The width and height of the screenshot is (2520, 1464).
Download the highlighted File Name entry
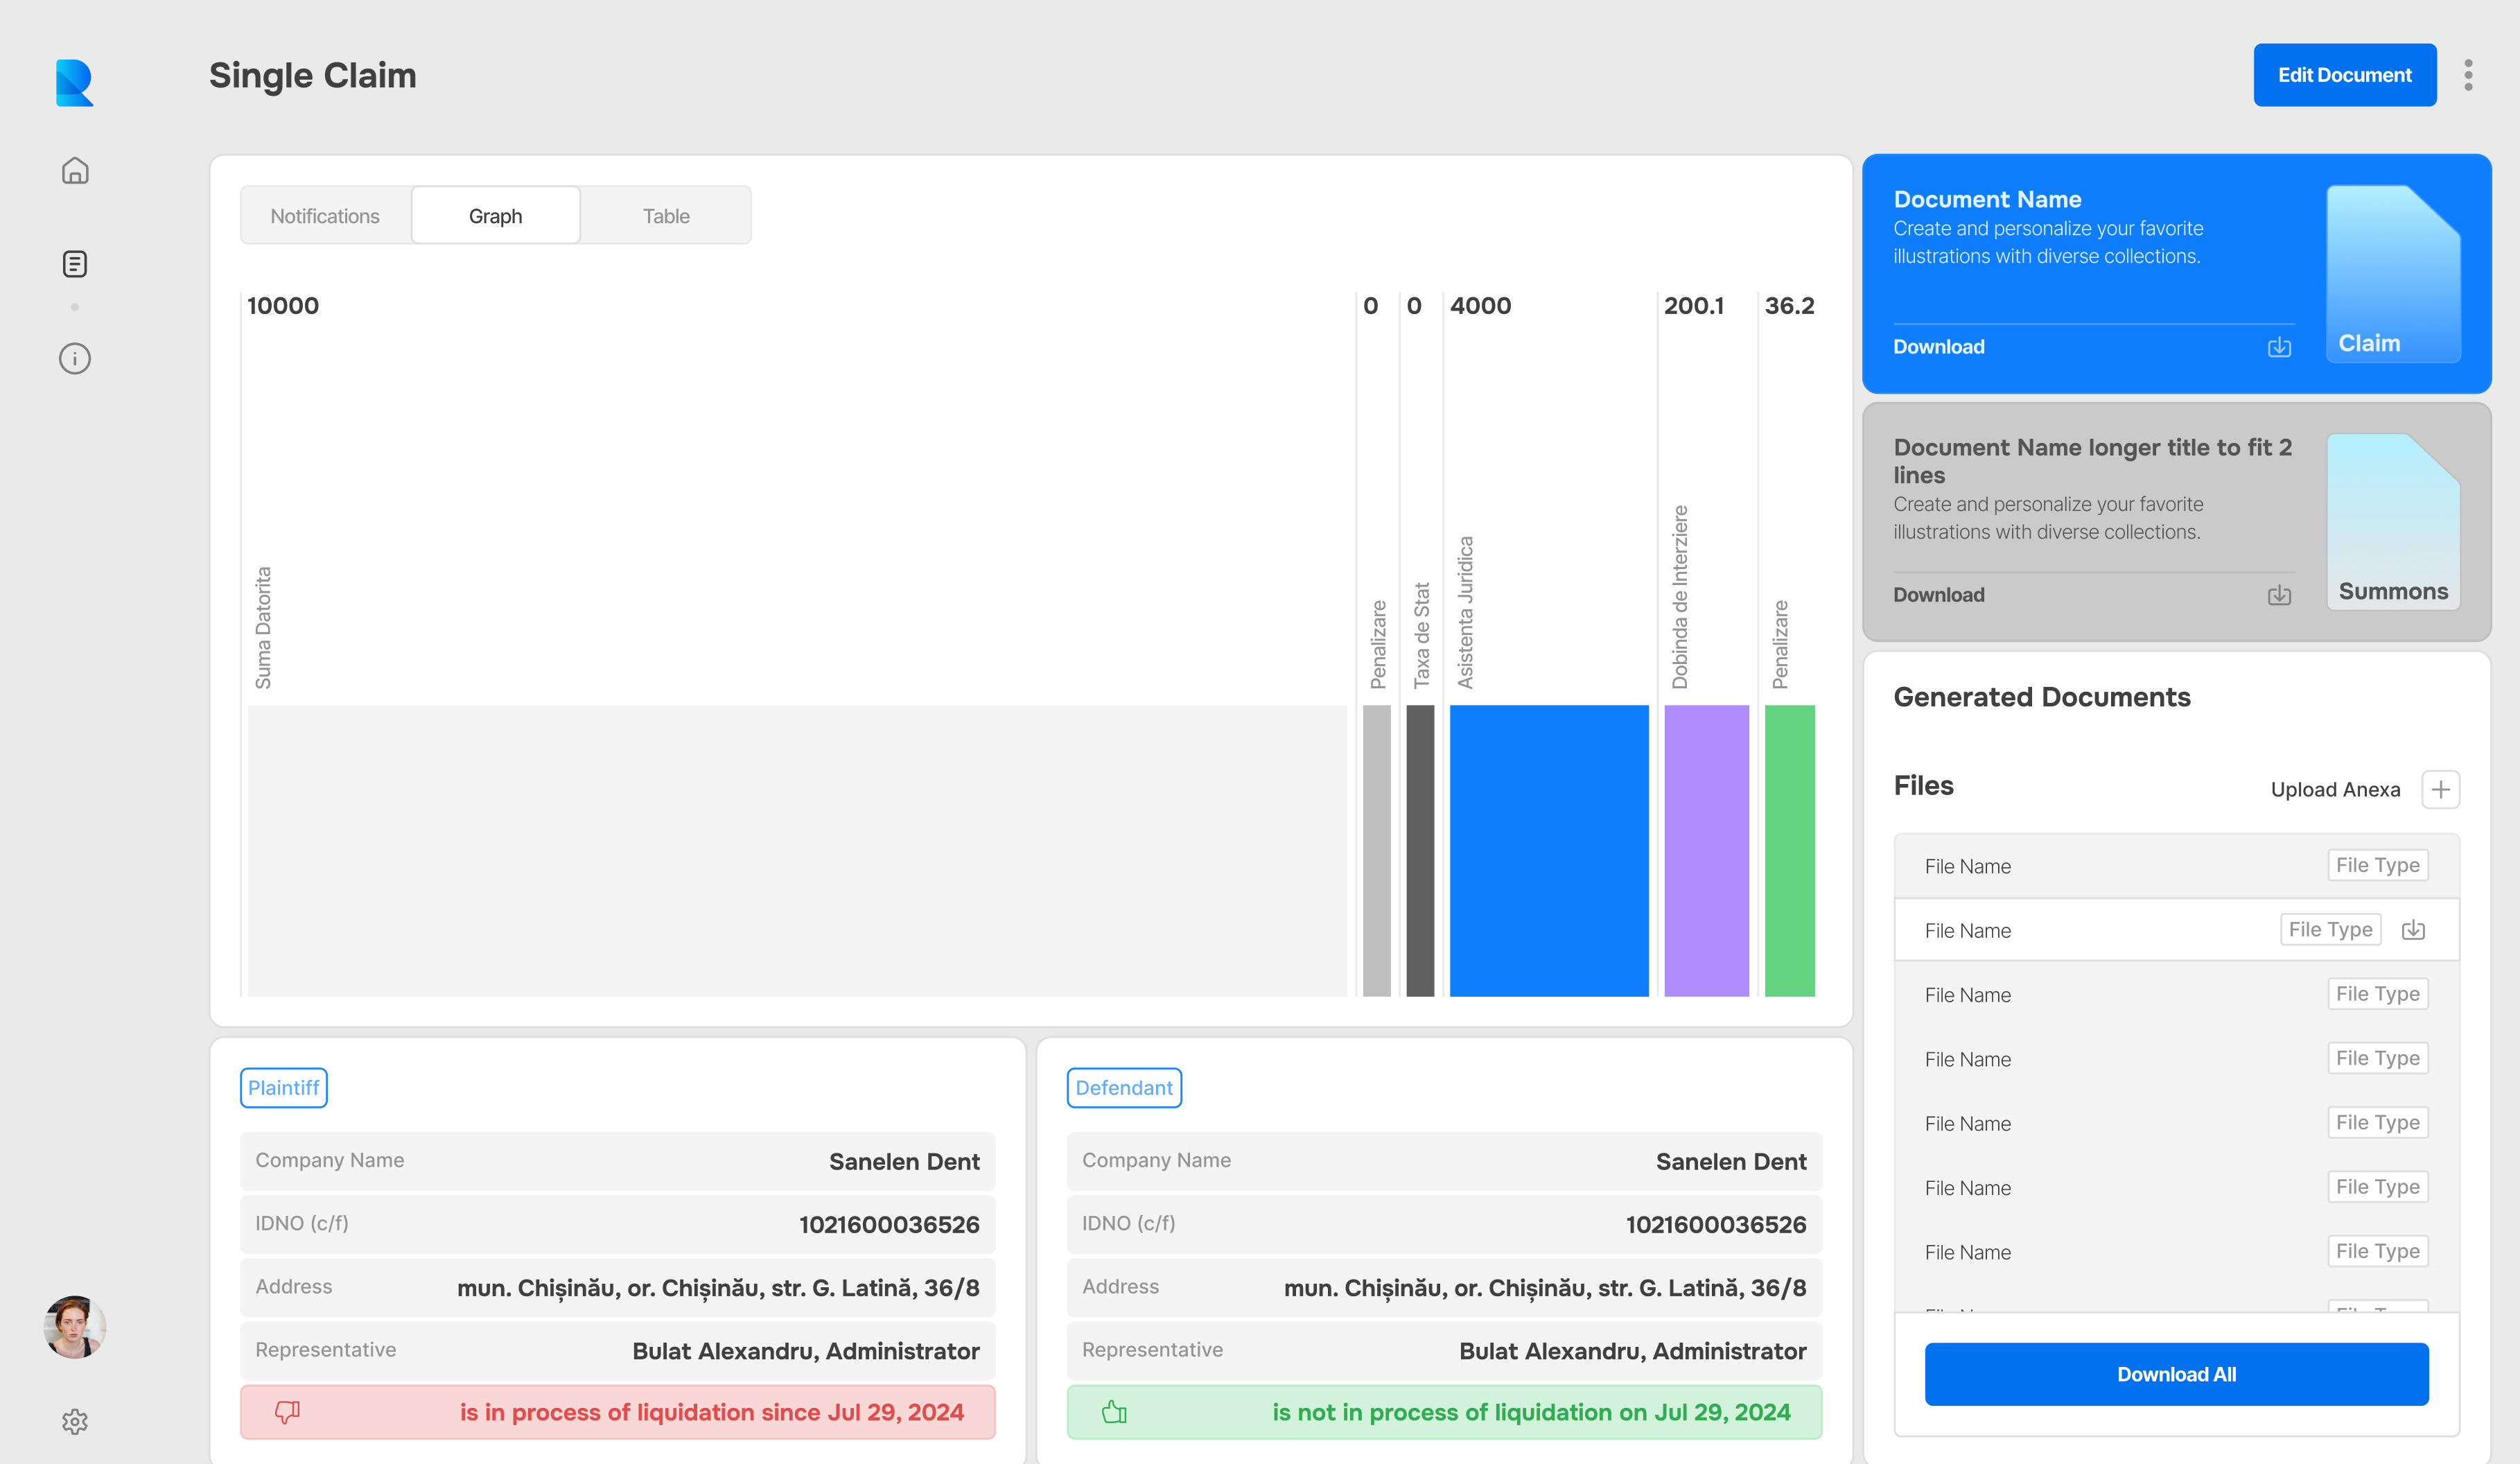point(2413,929)
